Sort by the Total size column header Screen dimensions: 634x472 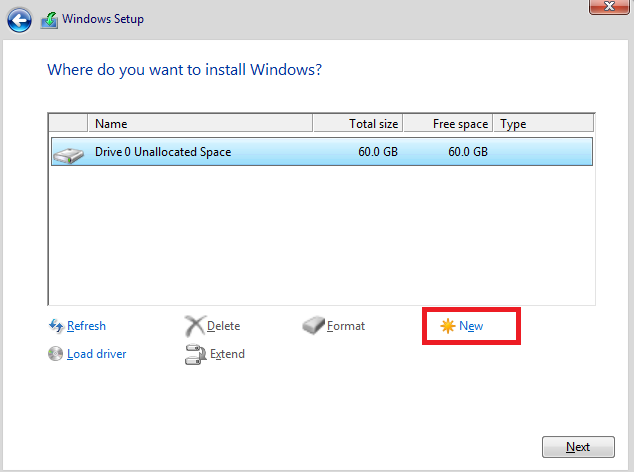click(x=358, y=123)
